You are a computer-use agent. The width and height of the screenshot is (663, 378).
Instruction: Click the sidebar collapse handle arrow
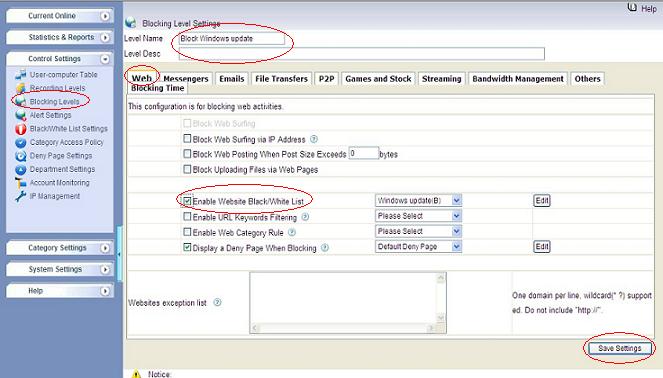point(119,254)
